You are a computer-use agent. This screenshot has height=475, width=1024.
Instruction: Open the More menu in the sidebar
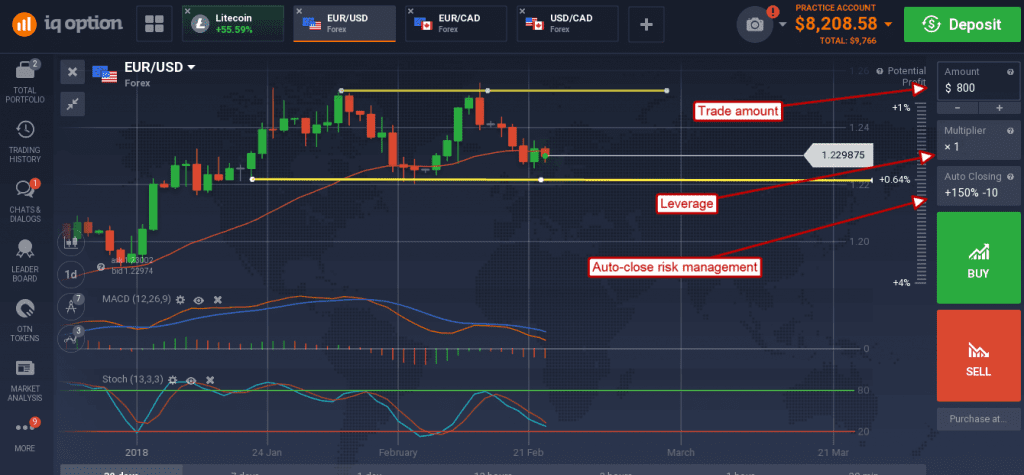coord(25,434)
